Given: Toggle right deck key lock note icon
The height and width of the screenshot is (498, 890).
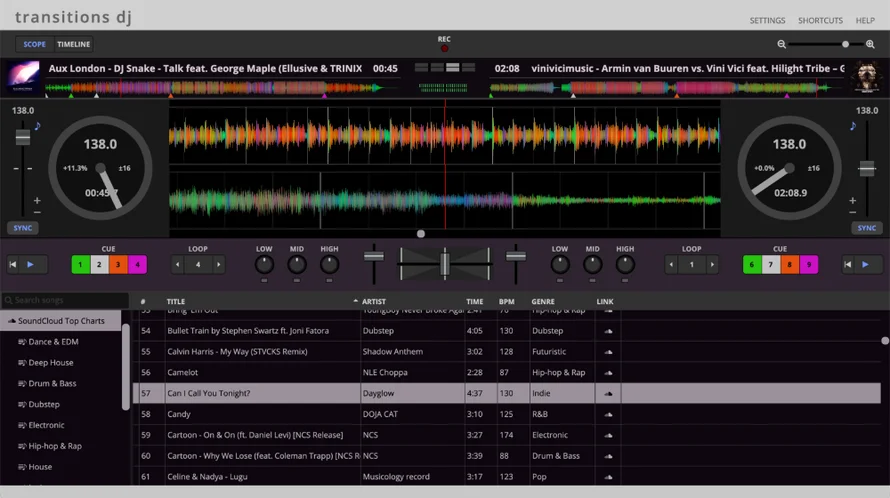Looking at the screenshot, I should pos(853,125).
